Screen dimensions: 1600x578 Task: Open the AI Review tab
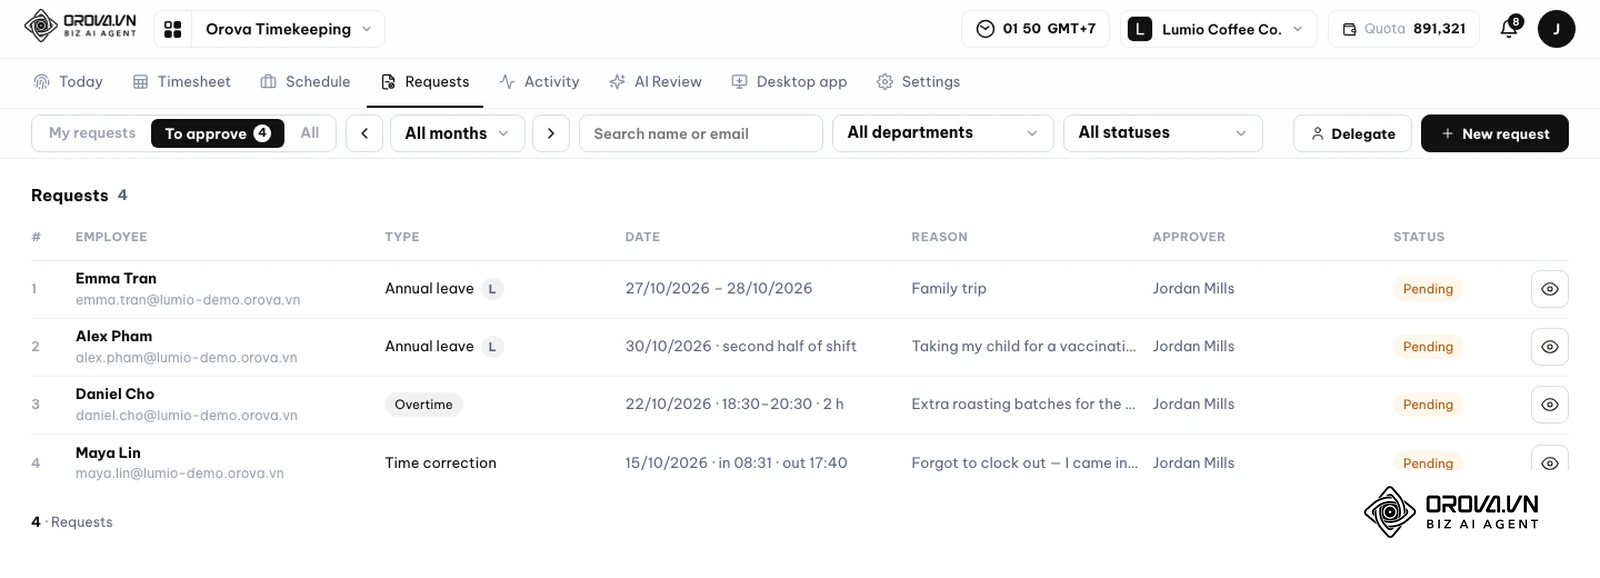pyautogui.click(x=656, y=82)
